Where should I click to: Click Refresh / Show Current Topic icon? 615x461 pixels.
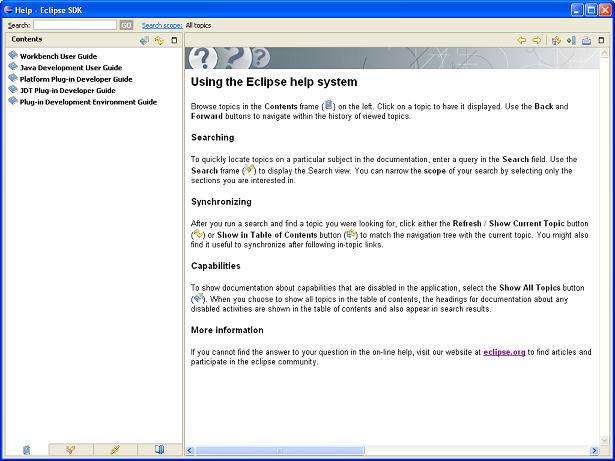(x=159, y=40)
